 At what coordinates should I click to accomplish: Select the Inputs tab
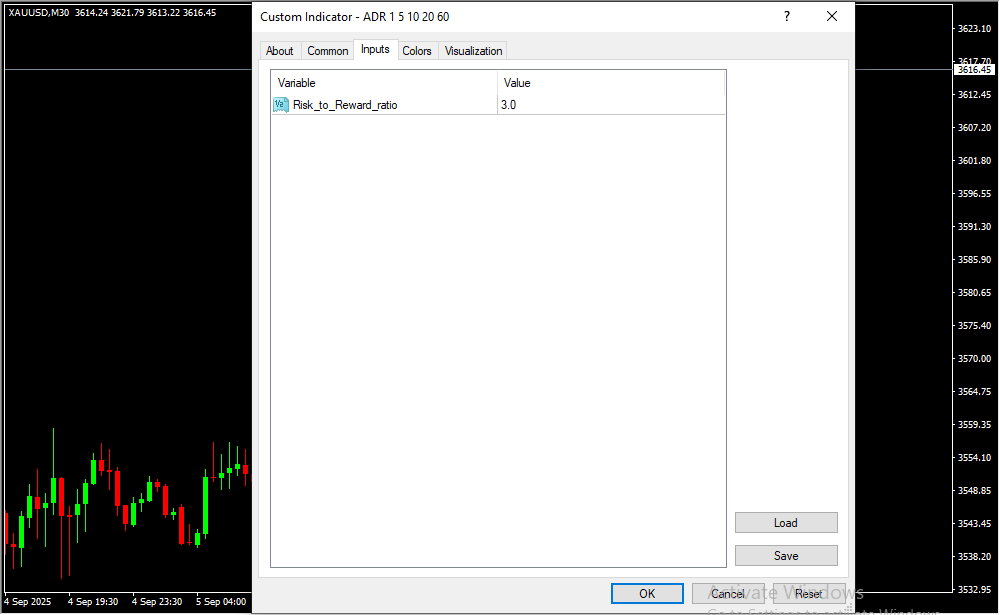(375, 50)
